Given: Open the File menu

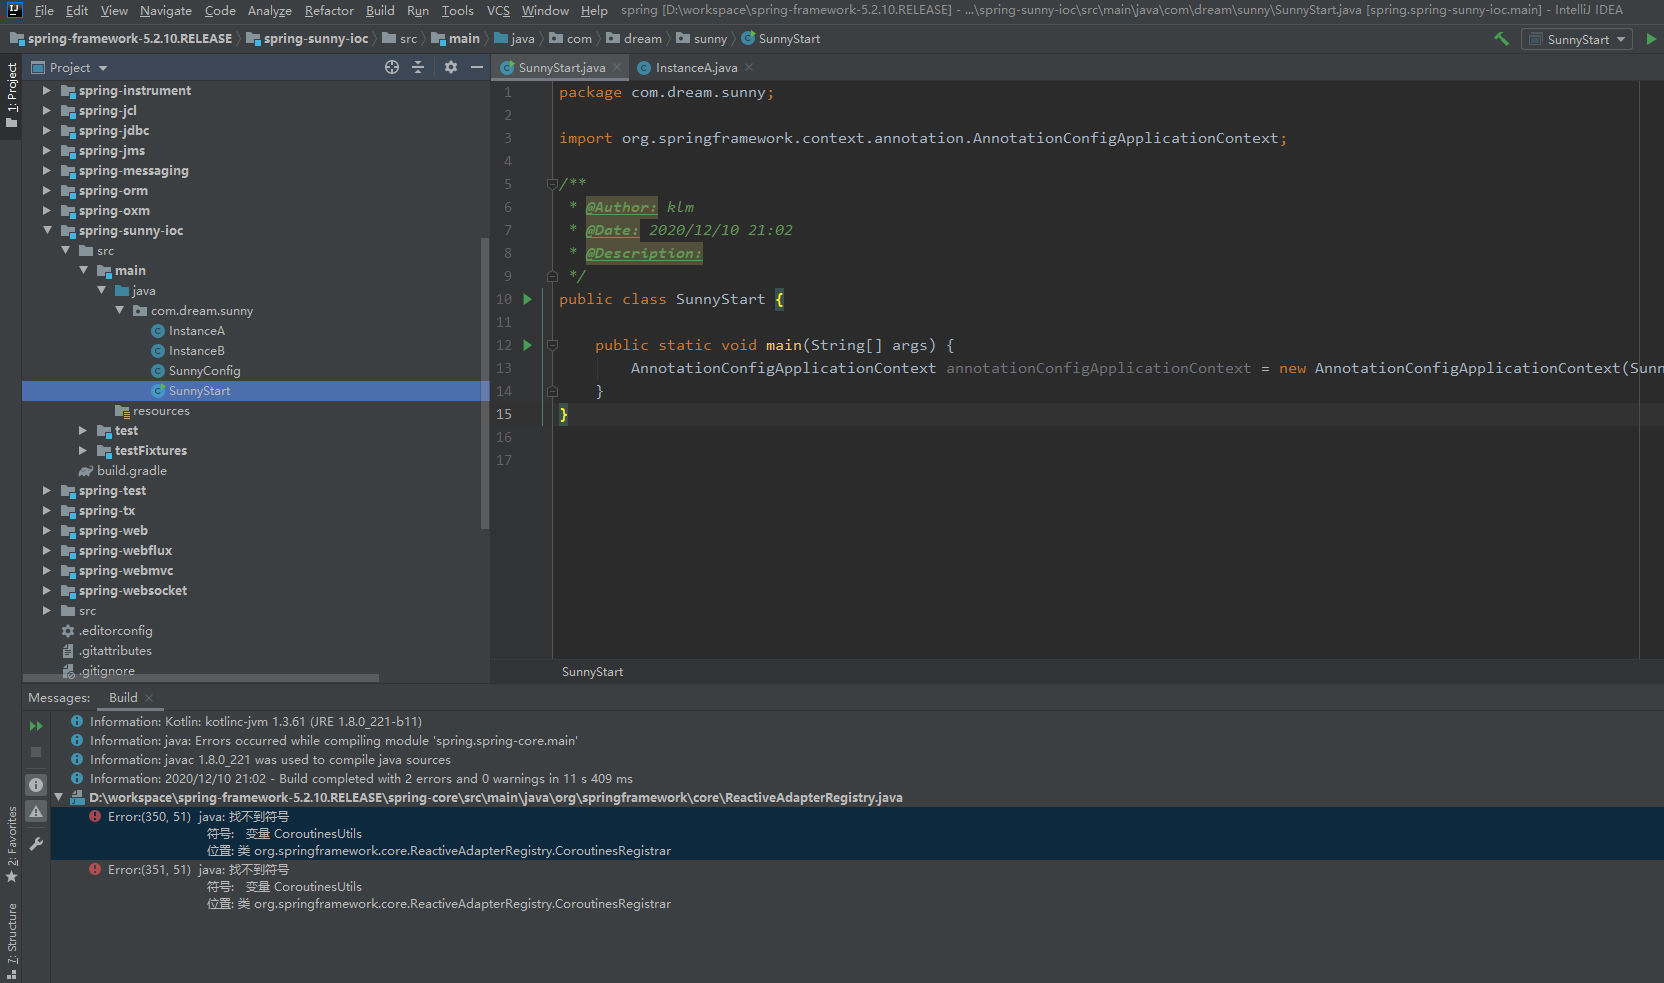Looking at the screenshot, I should click(44, 10).
